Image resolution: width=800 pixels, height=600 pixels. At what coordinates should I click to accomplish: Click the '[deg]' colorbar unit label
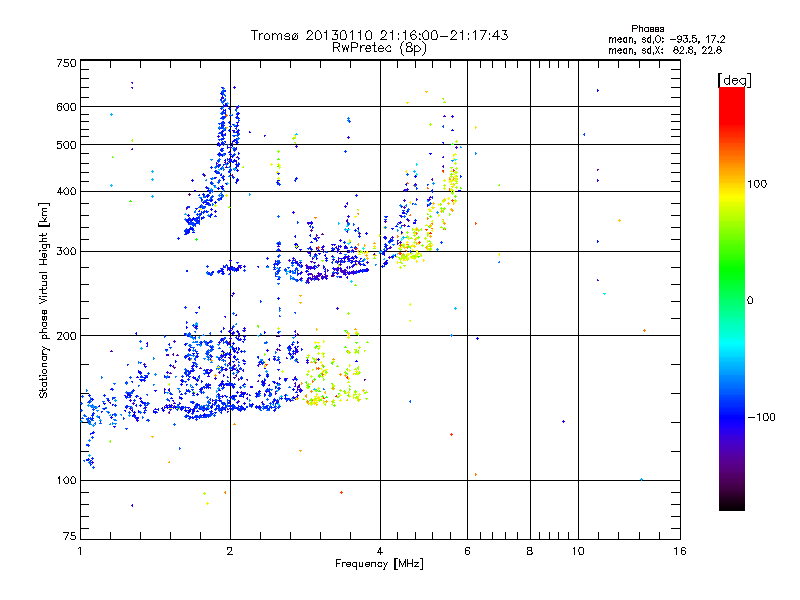(x=734, y=80)
